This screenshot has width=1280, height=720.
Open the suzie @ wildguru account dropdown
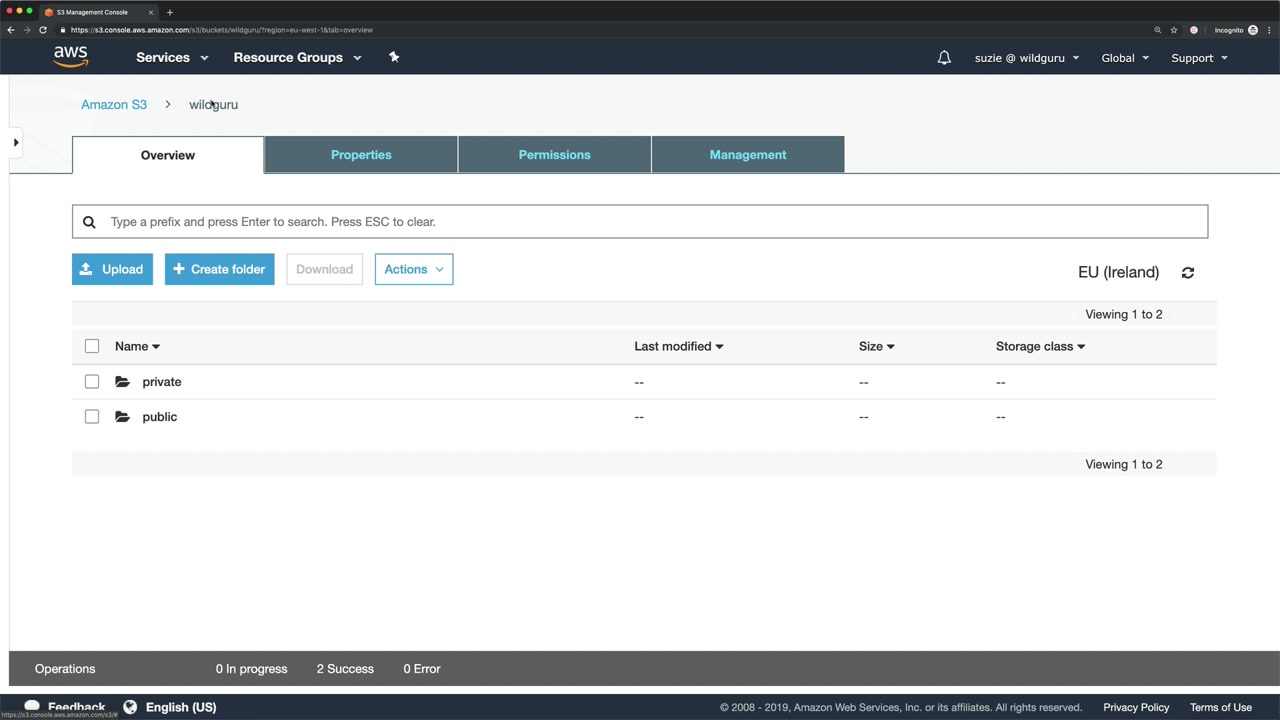1027,58
